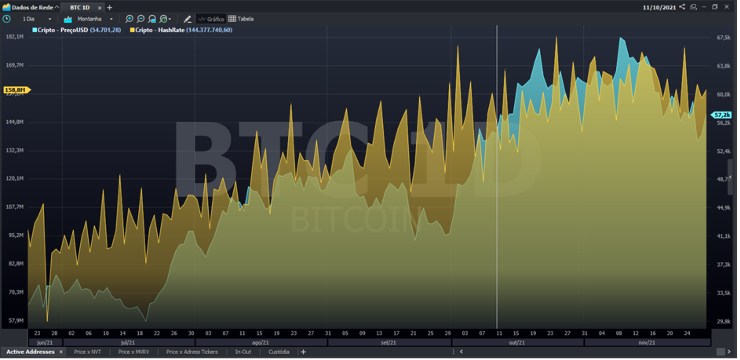
Task: Click the out/21 month label
Action: (517, 343)
